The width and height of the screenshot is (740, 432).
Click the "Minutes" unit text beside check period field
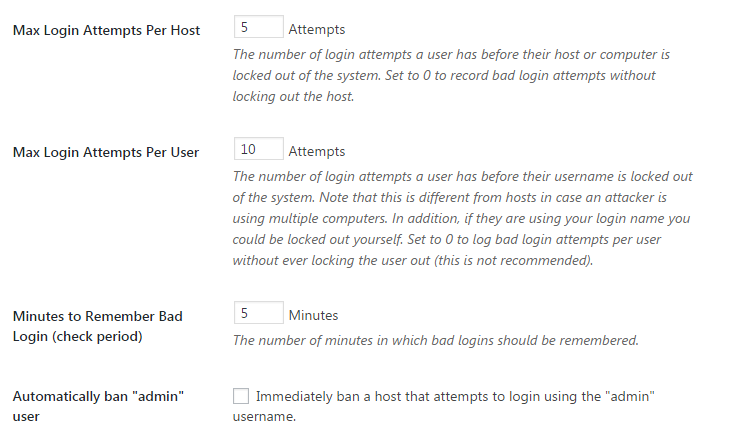click(313, 315)
